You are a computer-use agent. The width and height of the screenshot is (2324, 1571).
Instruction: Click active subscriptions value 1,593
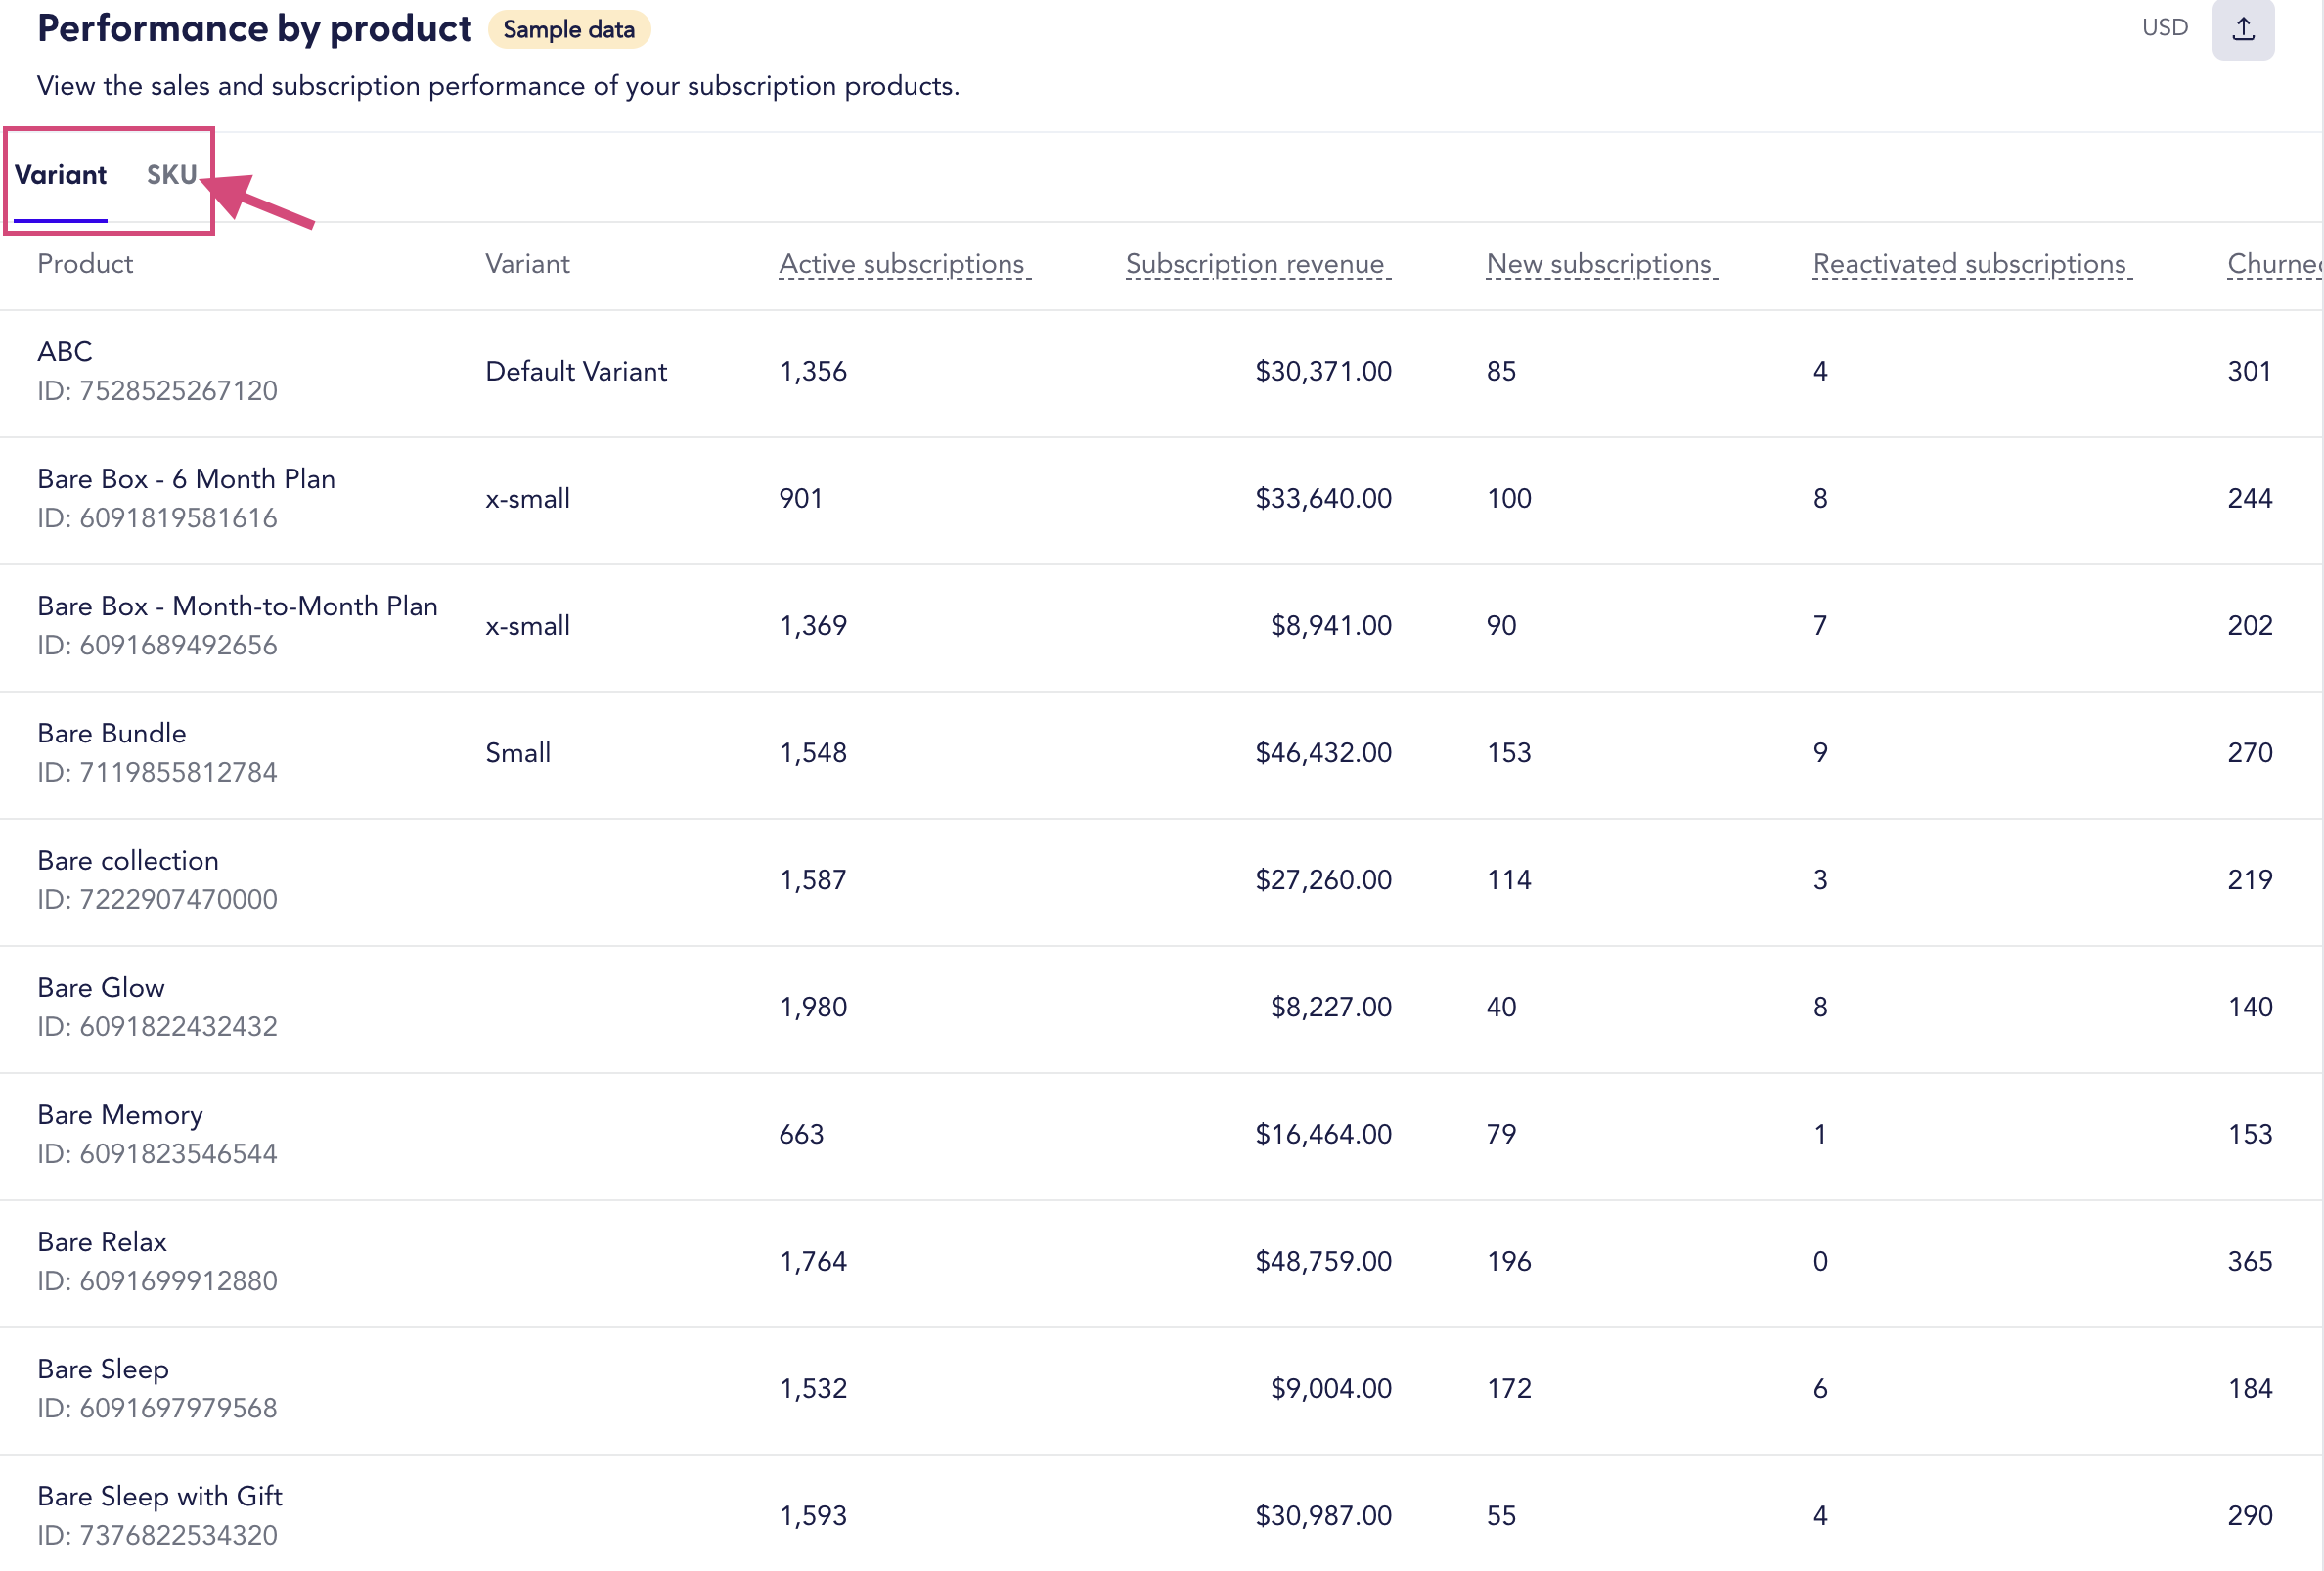813,1515
